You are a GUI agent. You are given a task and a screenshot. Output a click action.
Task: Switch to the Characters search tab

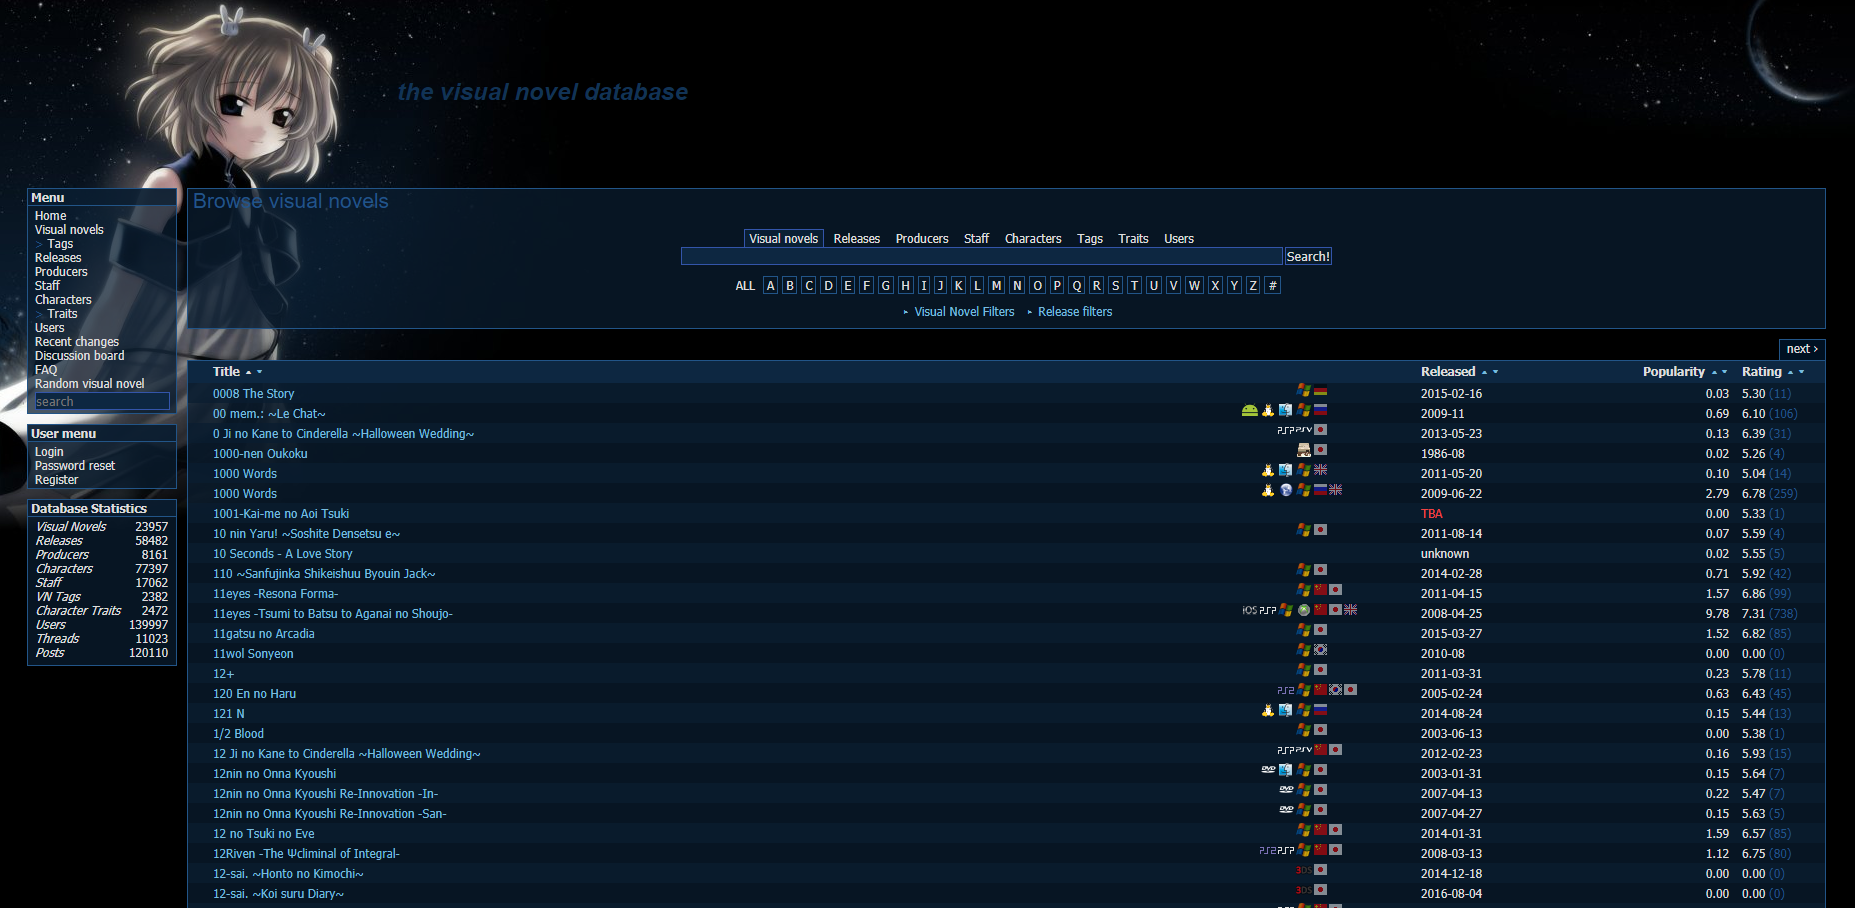[x=1032, y=239]
